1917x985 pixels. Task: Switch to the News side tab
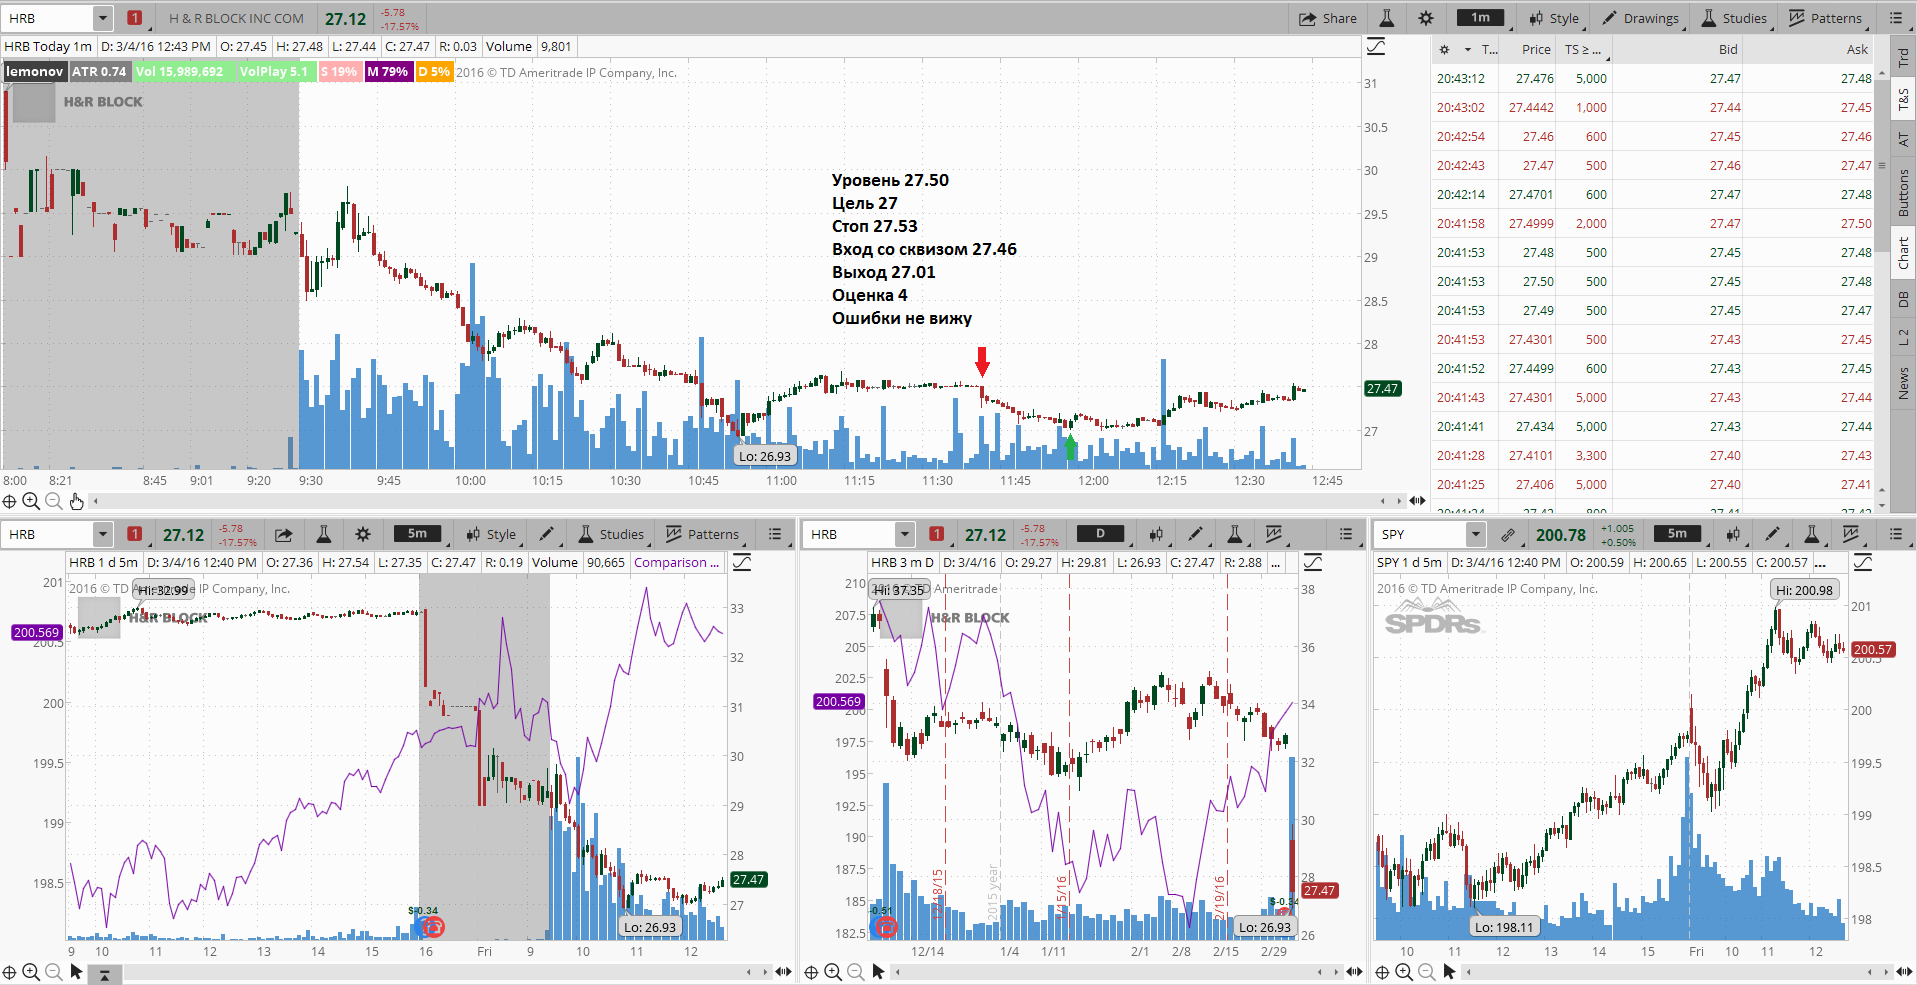point(1903,382)
